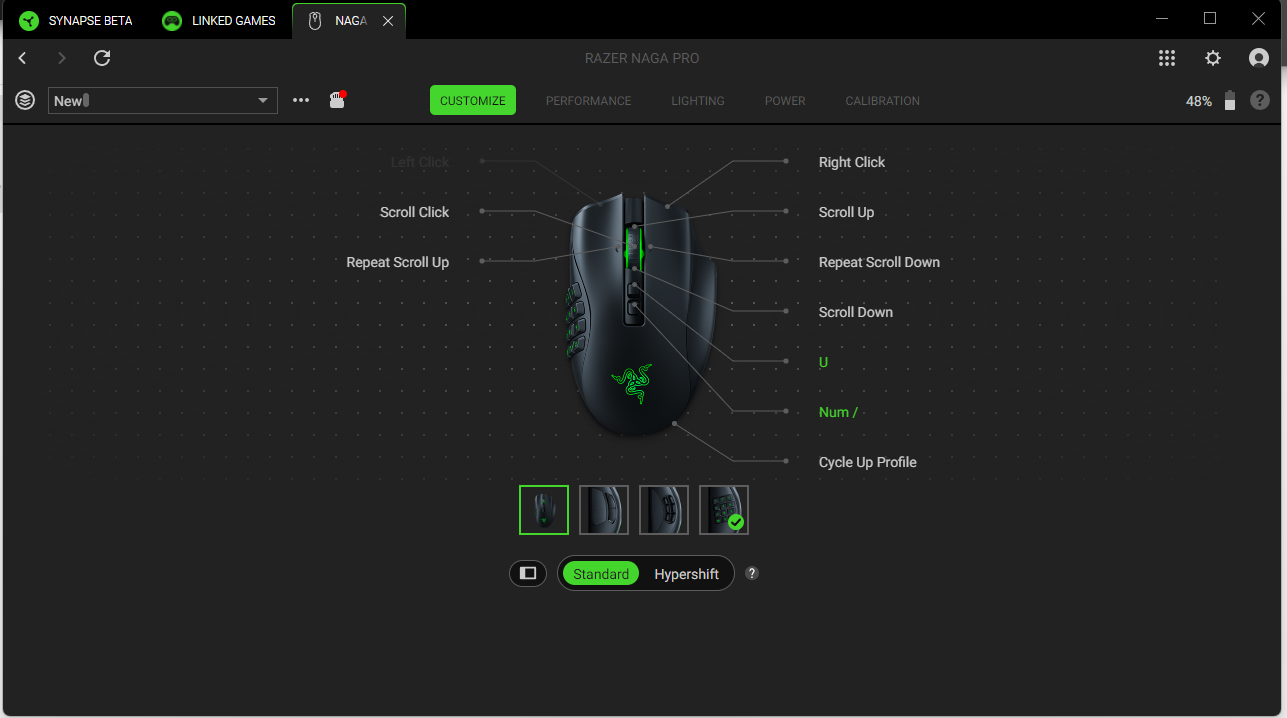Open help question mark near battery
1287x718 pixels.
tap(1260, 100)
